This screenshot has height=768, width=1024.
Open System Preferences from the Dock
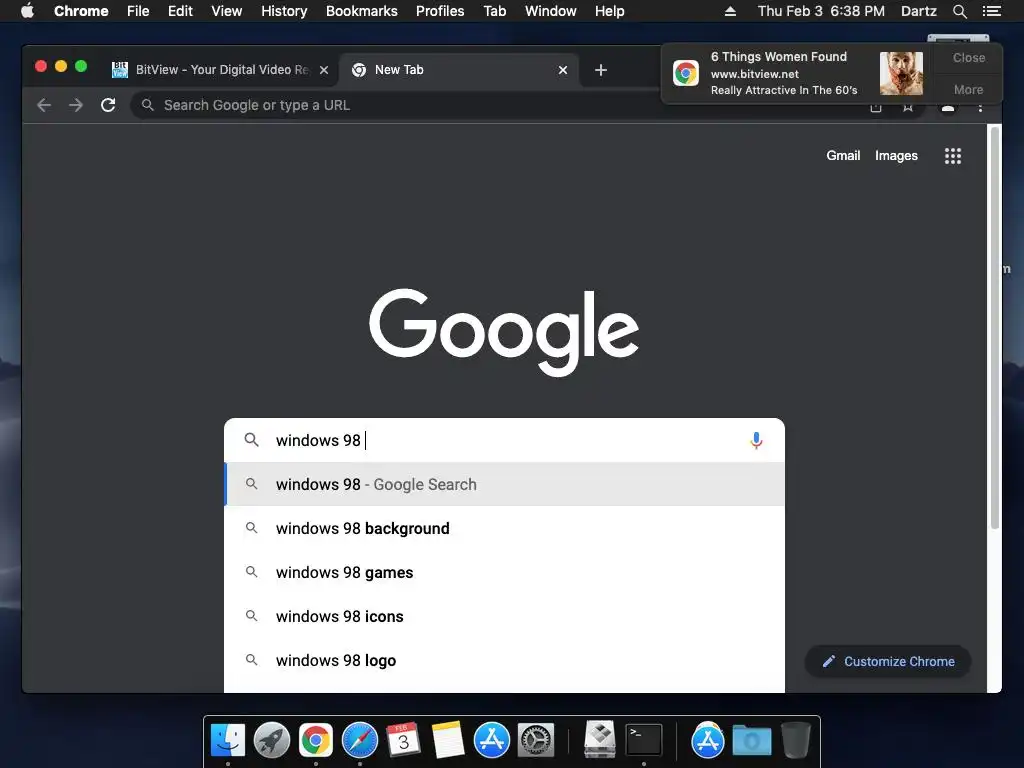click(536, 741)
